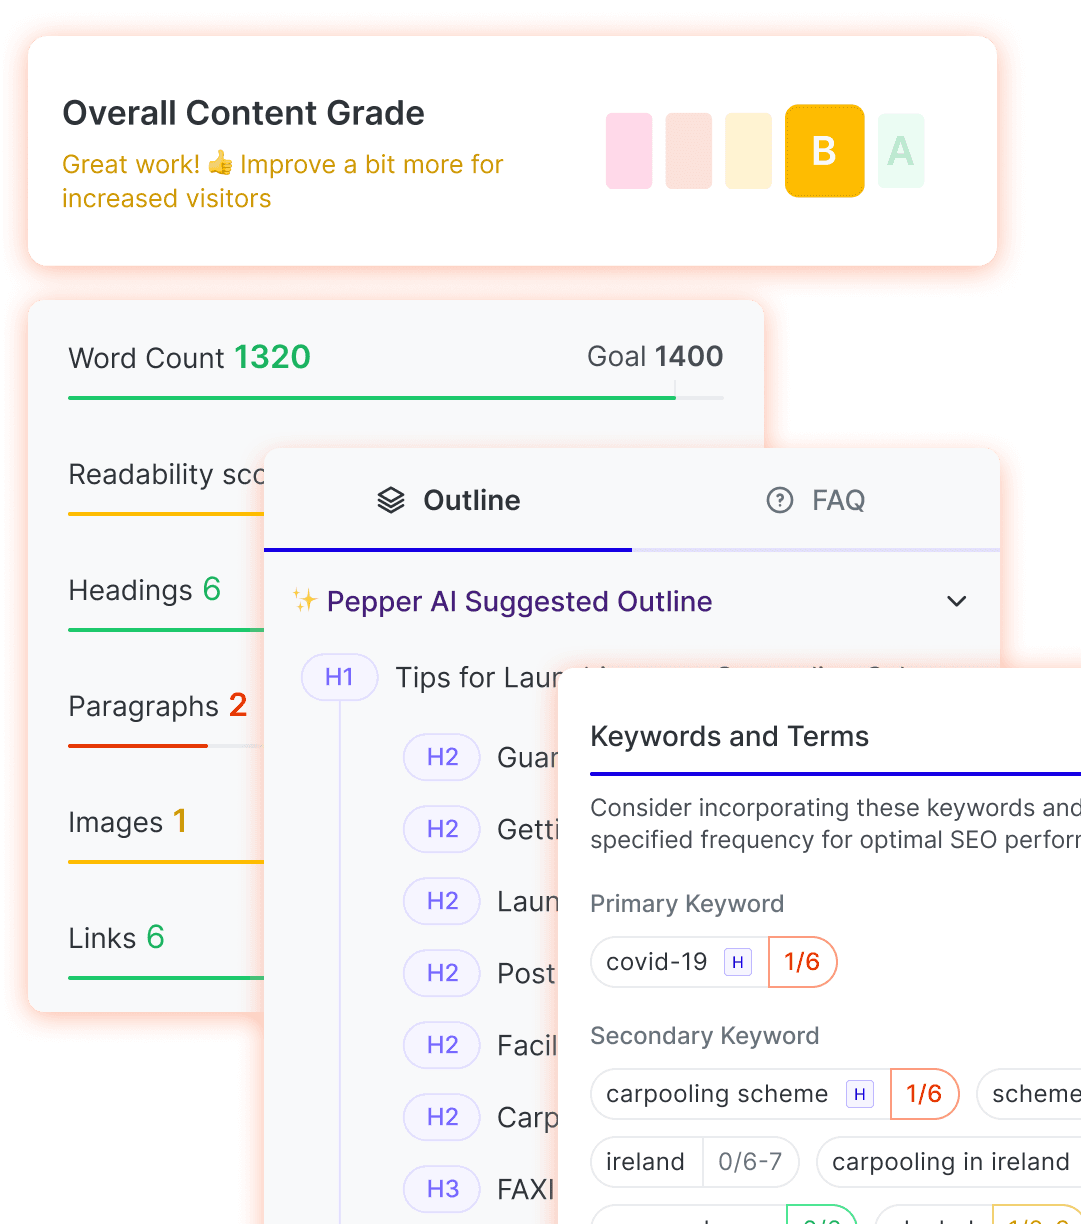This screenshot has height=1224, width=1081.
Task: Click the thumbs-up emoji in grade message
Action: (220, 163)
